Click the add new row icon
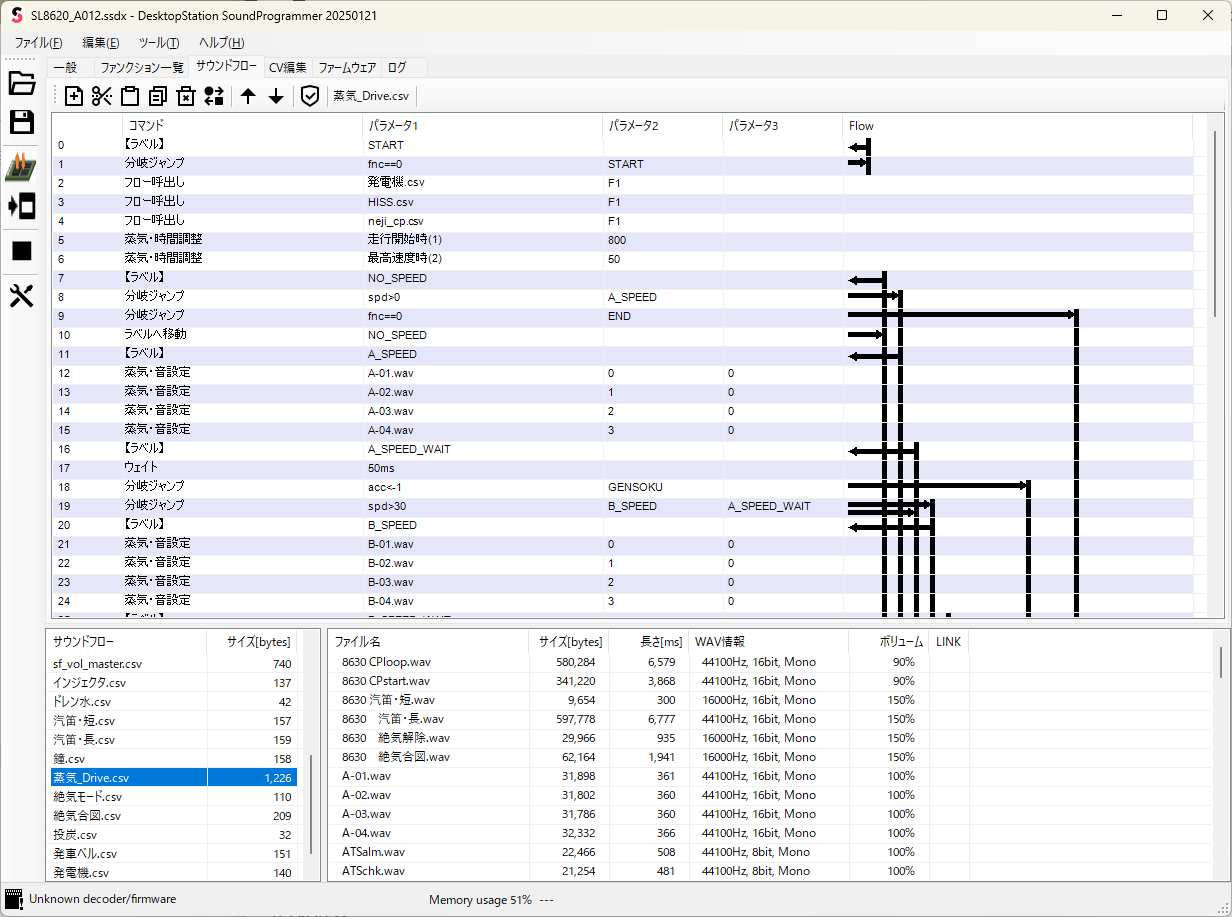Image resolution: width=1232 pixels, height=917 pixels. coord(74,96)
